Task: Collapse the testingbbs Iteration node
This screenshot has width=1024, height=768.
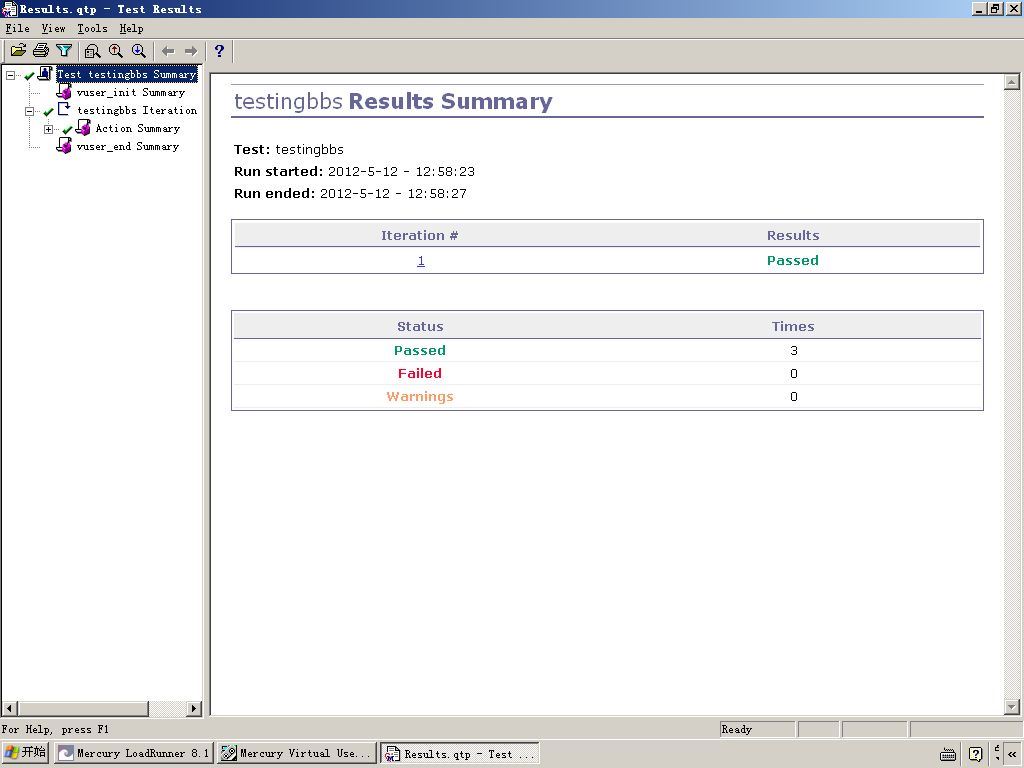Action: click(x=29, y=111)
